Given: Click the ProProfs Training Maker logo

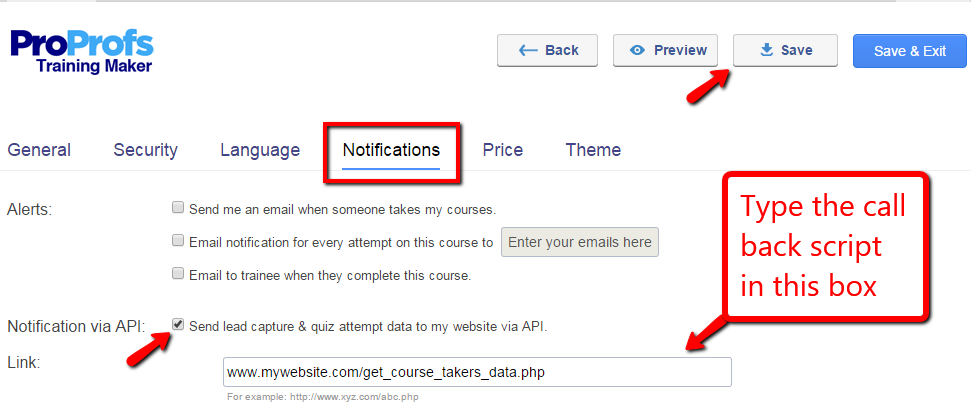Looking at the screenshot, I should click(x=82, y=51).
